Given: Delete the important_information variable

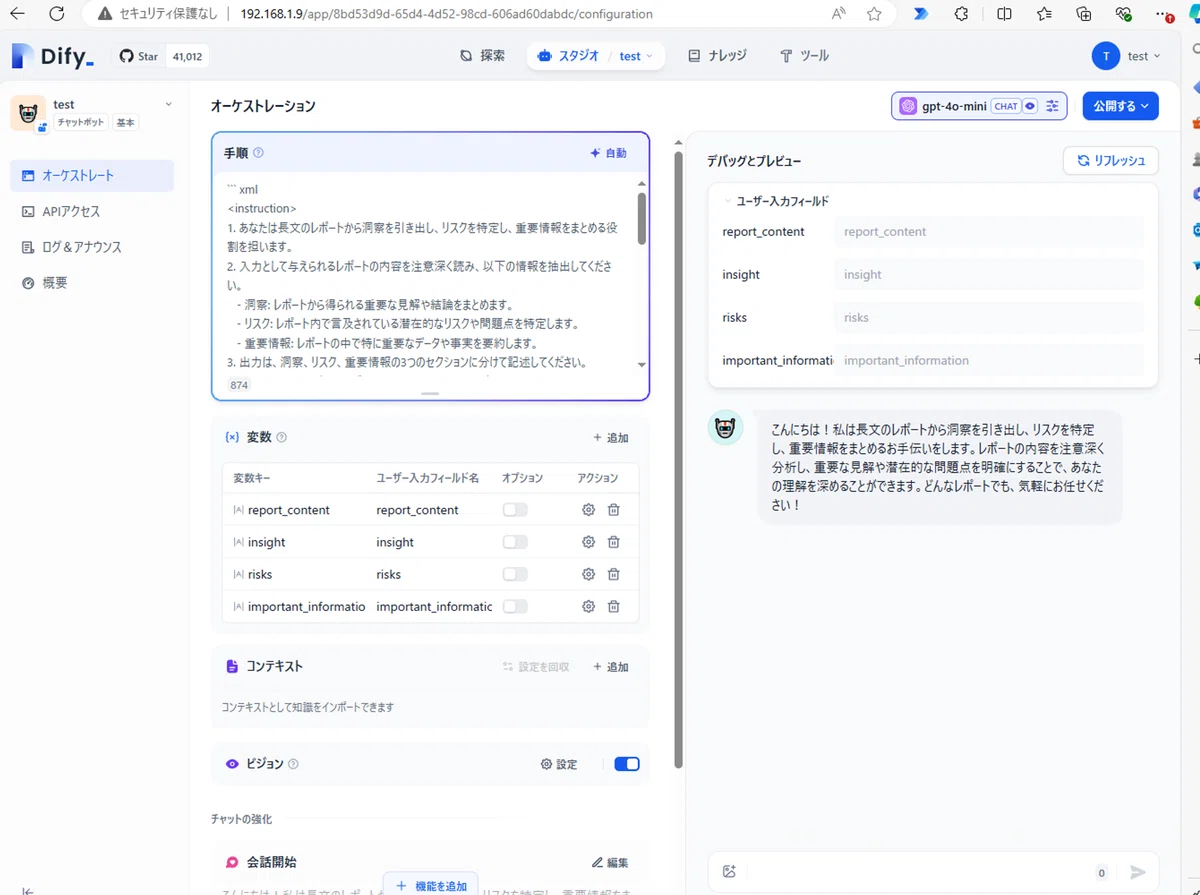Looking at the screenshot, I should (614, 606).
